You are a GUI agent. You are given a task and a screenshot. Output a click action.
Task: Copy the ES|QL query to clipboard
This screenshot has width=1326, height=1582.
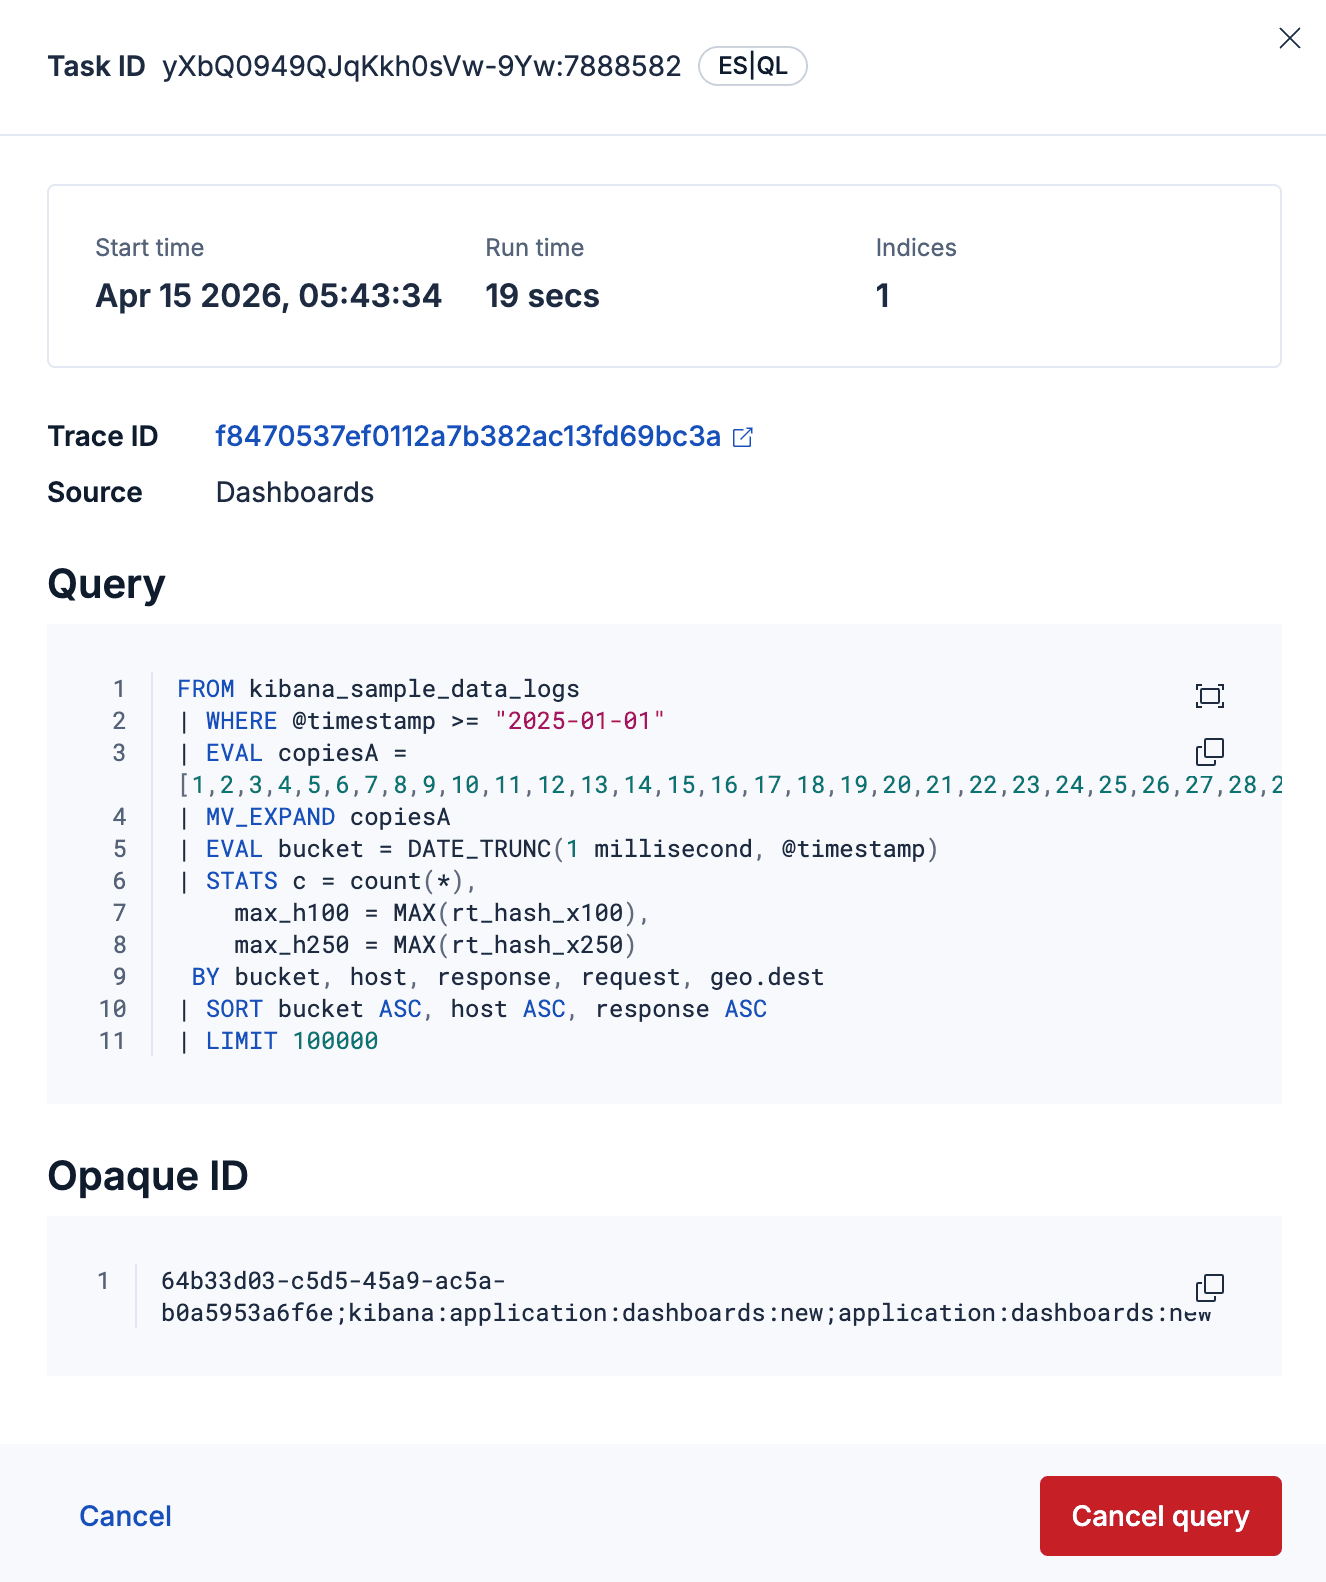[x=1210, y=752]
